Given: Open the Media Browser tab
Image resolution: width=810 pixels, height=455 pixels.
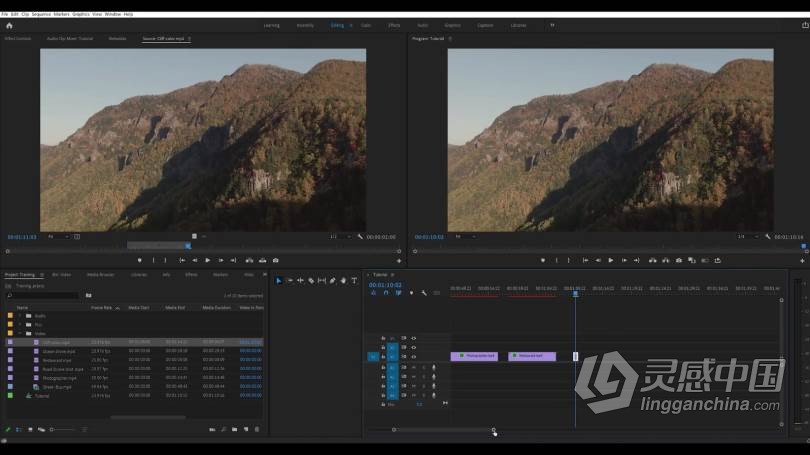Looking at the screenshot, I should coord(100,275).
